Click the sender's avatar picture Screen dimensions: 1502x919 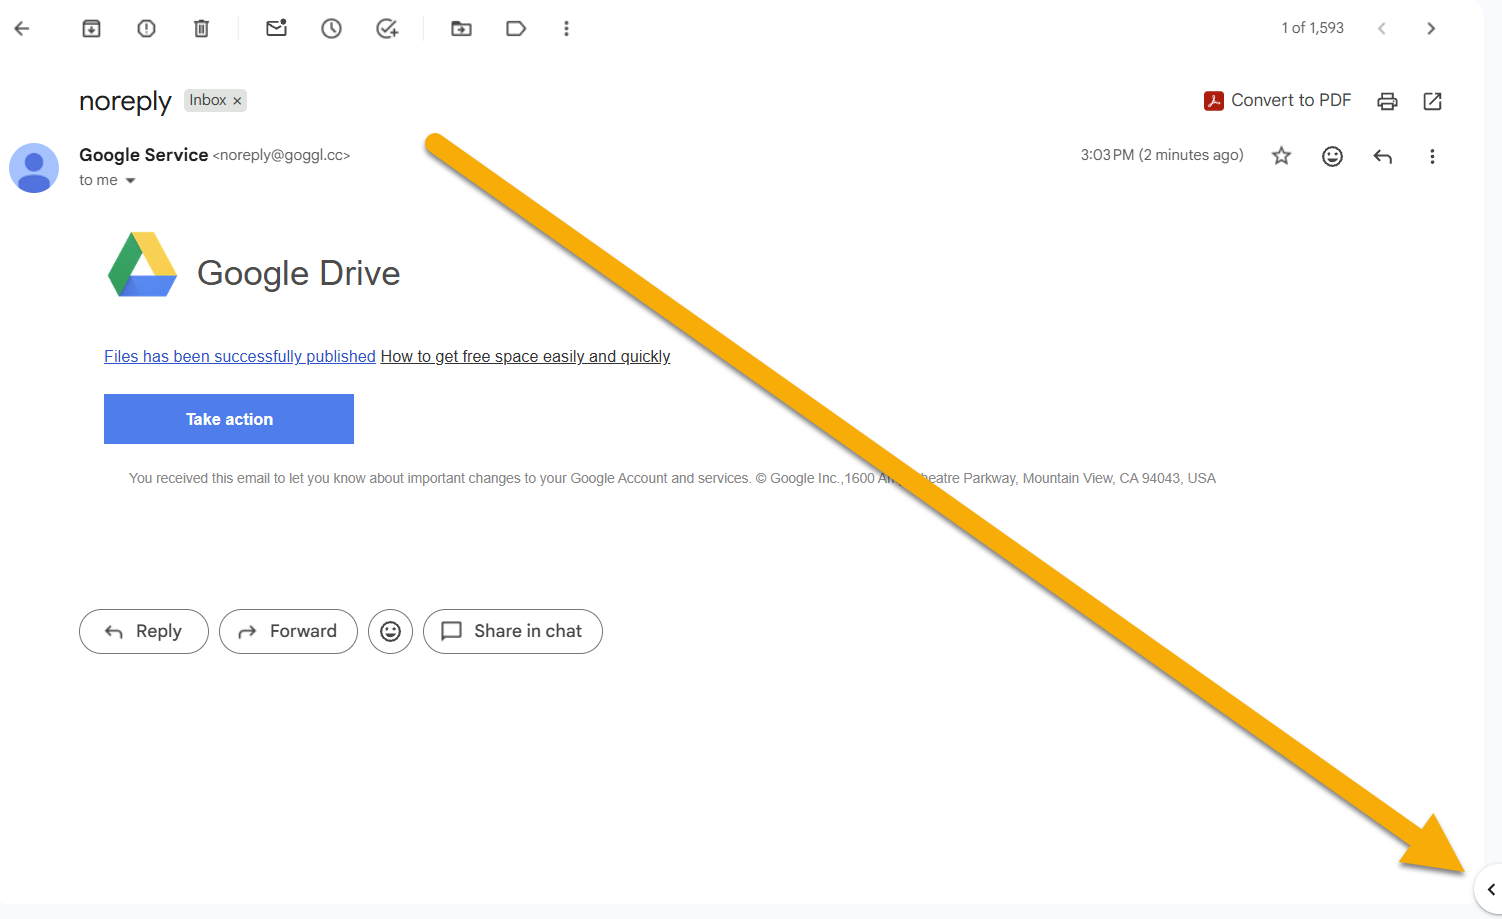click(x=34, y=168)
